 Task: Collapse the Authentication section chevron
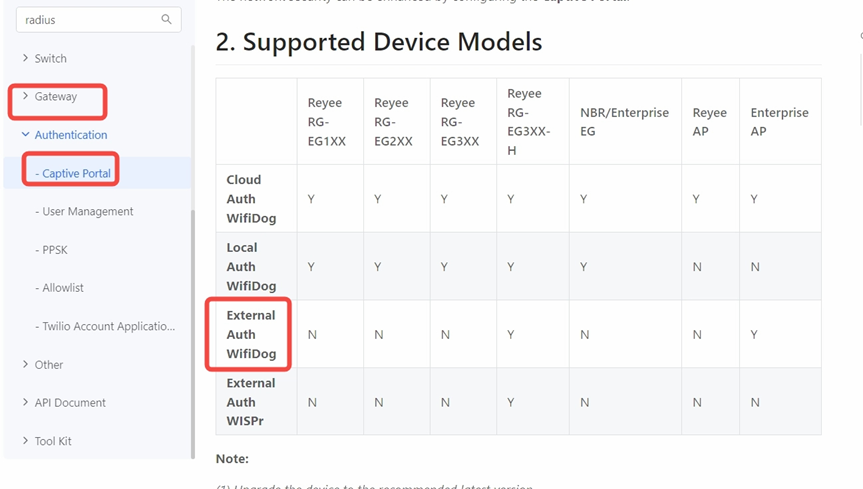(x=25, y=134)
